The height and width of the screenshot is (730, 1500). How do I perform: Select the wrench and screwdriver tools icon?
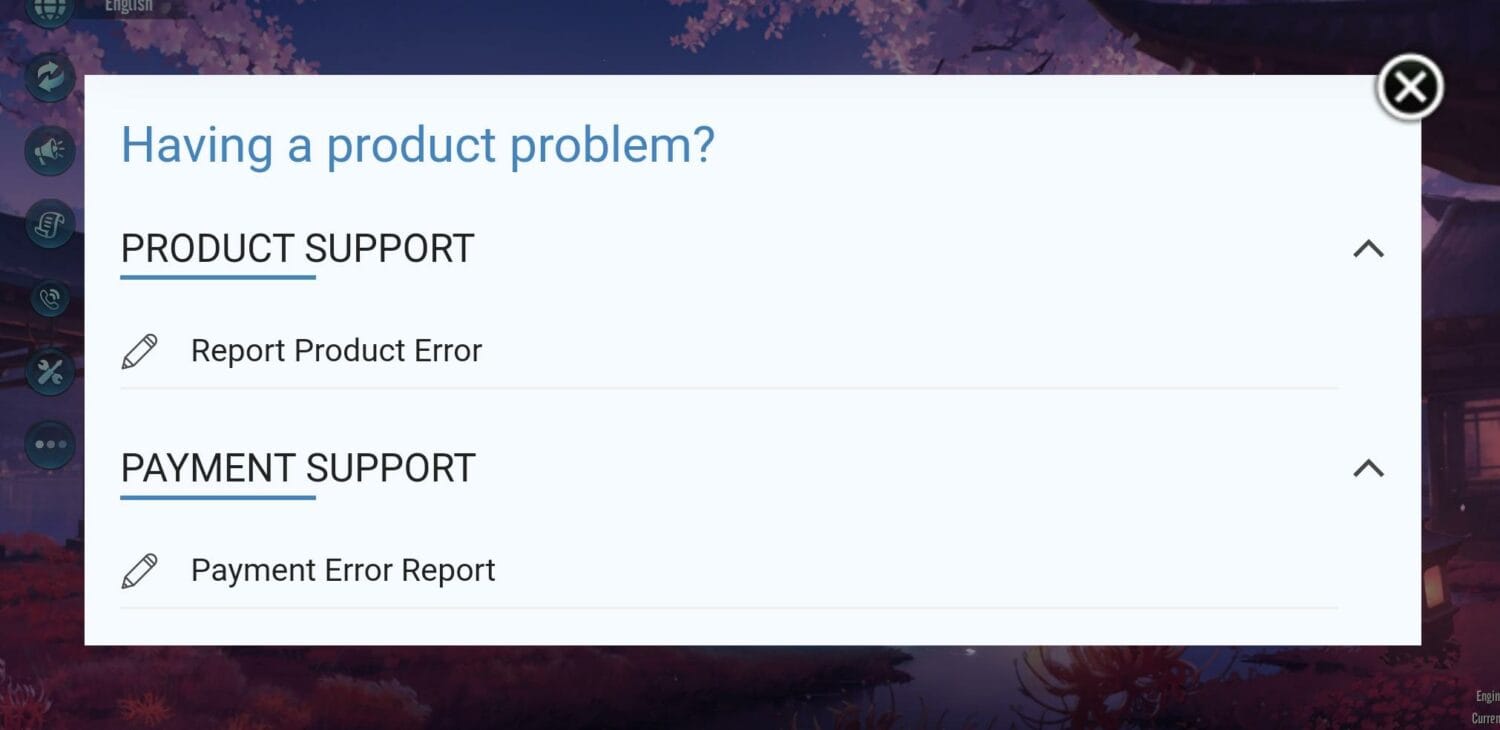click(x=48, y=371)
